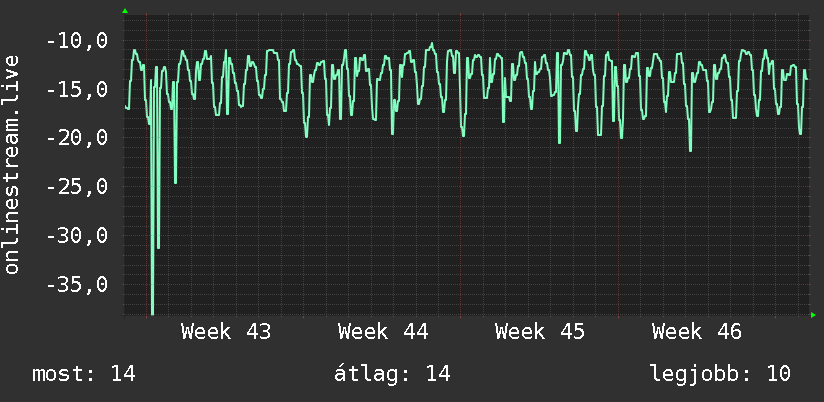Click the "-25,0" y-axis value
The image size is (824, 402).
[77, 188]
